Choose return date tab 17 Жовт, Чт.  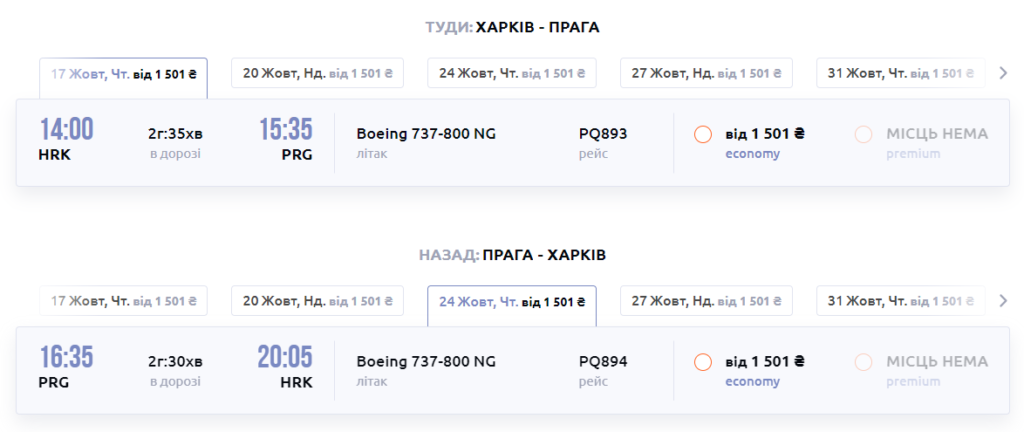123,301
